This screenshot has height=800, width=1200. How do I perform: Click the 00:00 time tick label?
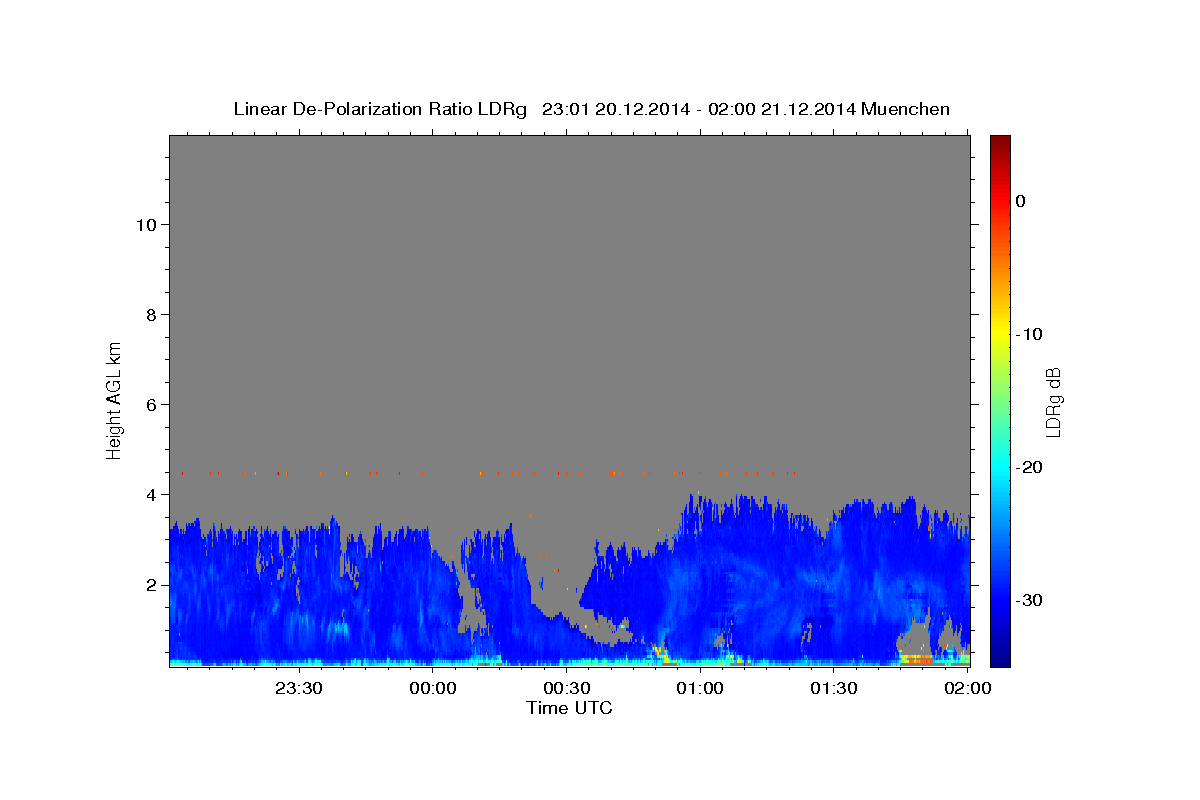click(433, 688)
